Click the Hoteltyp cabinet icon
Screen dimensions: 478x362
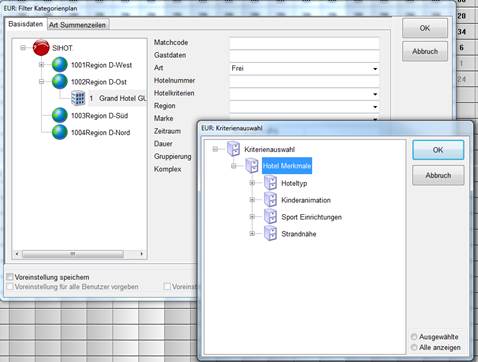270,183
